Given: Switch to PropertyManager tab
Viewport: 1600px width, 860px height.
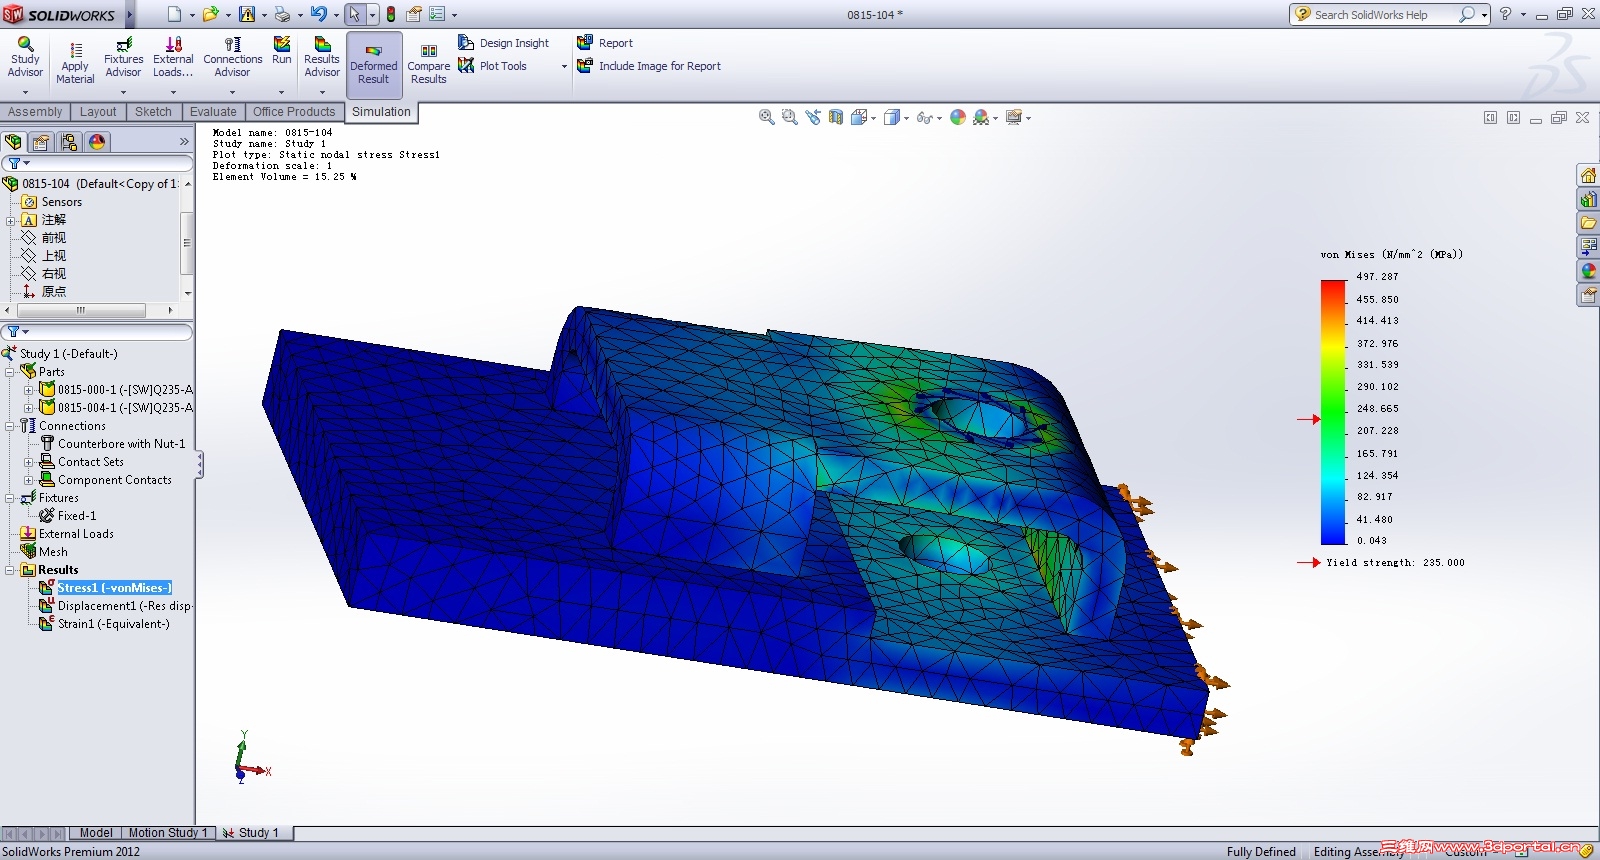Looking at the screenshot, I should coord(41,142).
